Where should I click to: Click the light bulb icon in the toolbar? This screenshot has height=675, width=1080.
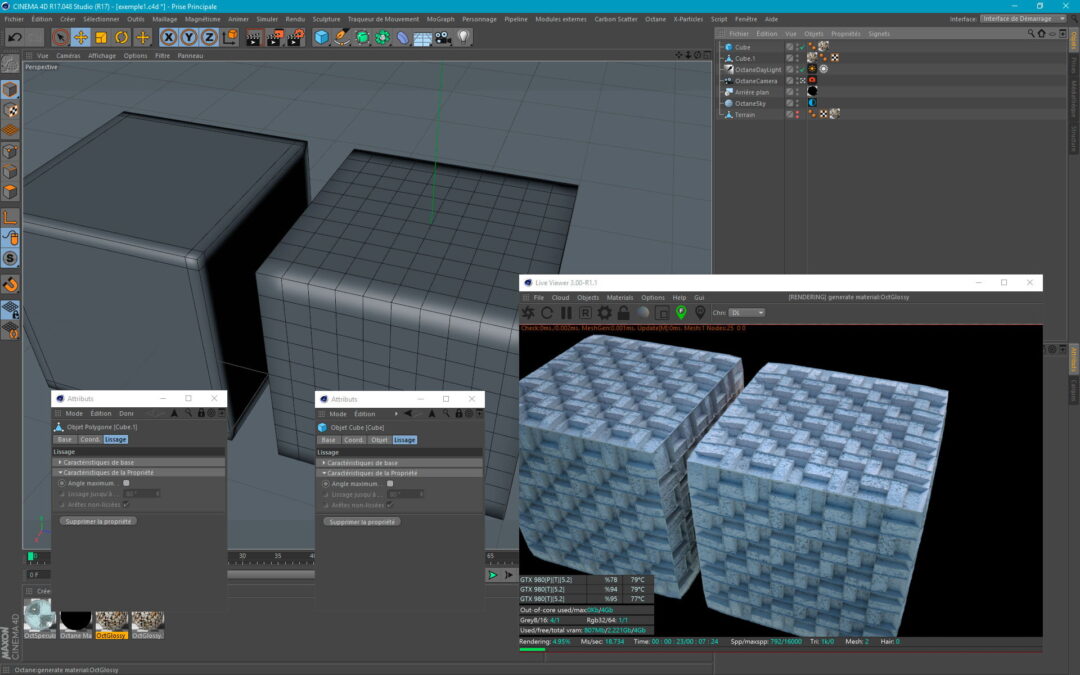click(x=463, y=37)
